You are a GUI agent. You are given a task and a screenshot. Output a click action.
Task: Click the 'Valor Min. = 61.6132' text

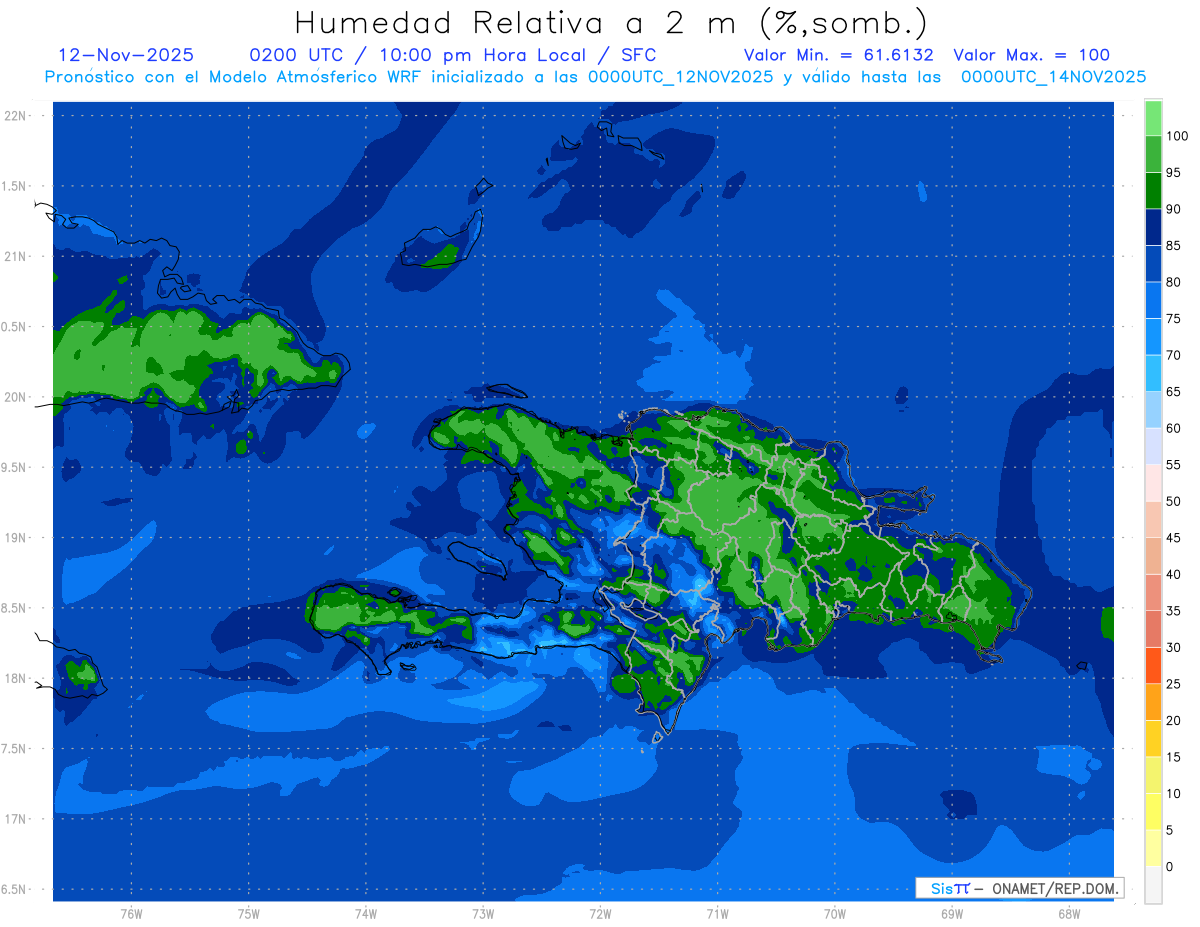[838, 55]
